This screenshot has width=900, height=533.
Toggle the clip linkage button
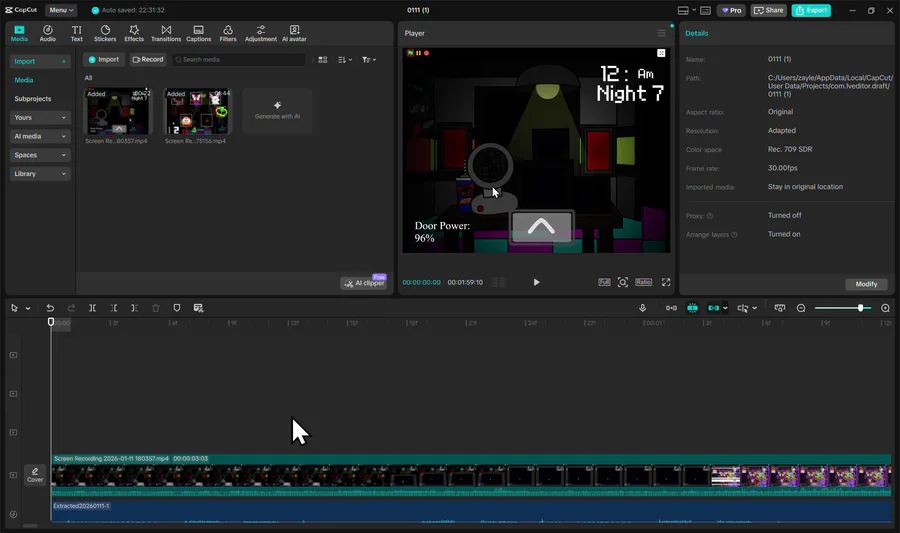[x=713, y=308]
